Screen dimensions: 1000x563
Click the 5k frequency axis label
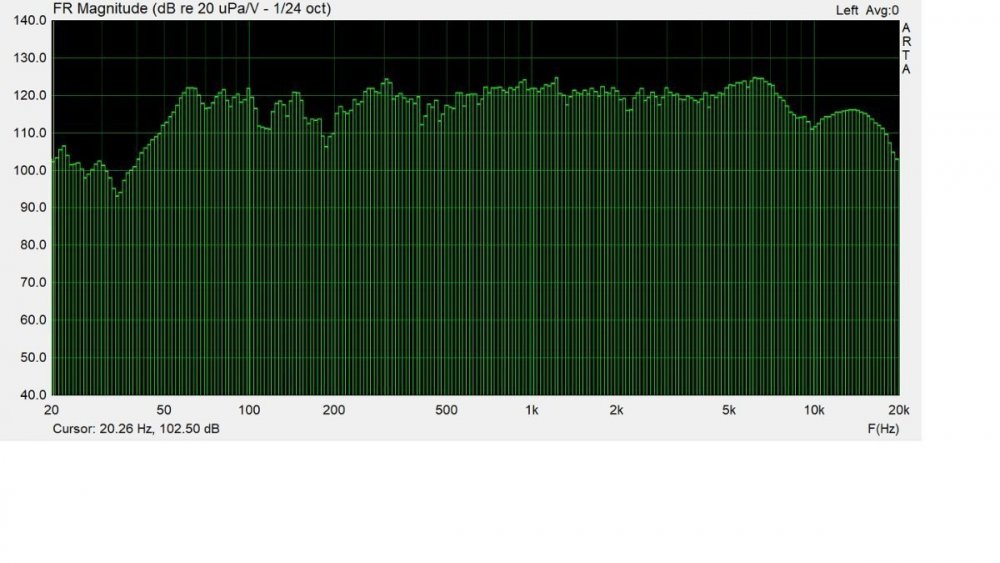[729, 410]
